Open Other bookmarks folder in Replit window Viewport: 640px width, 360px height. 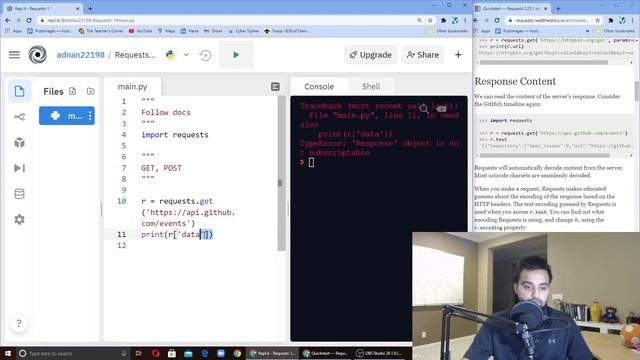coord(448,31)
